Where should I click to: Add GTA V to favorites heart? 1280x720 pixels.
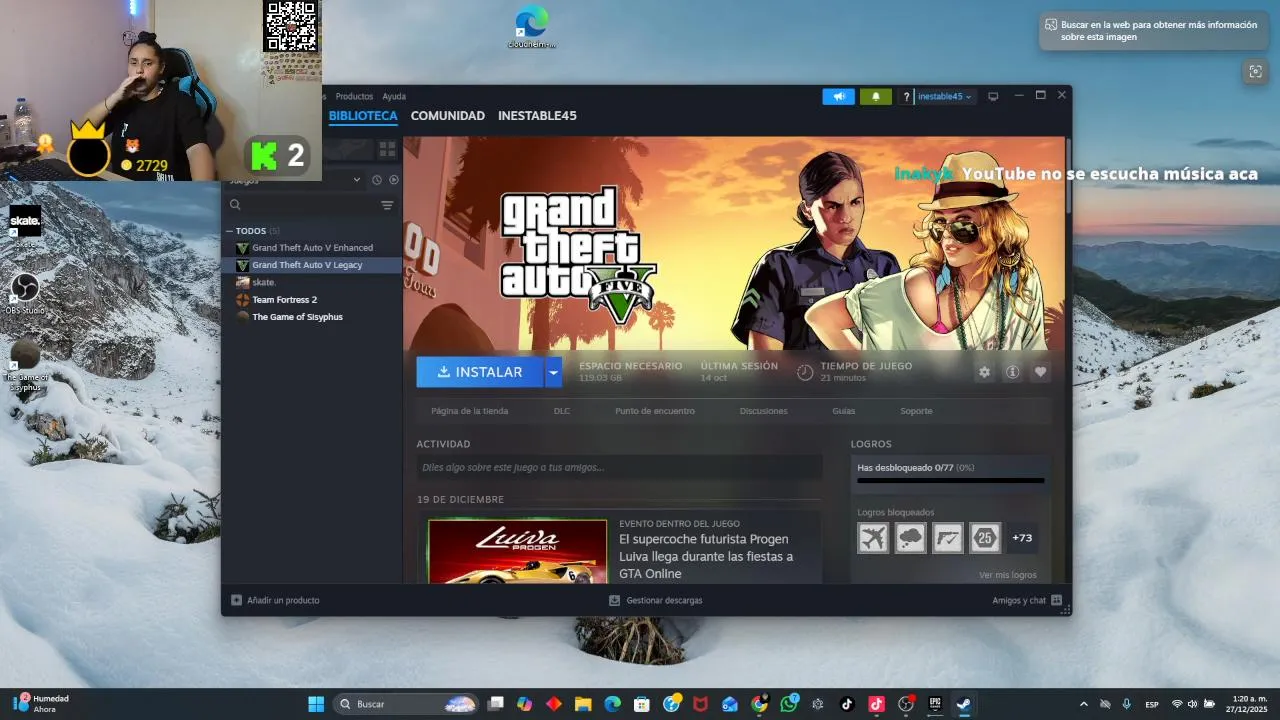(x=1040, y=372)
